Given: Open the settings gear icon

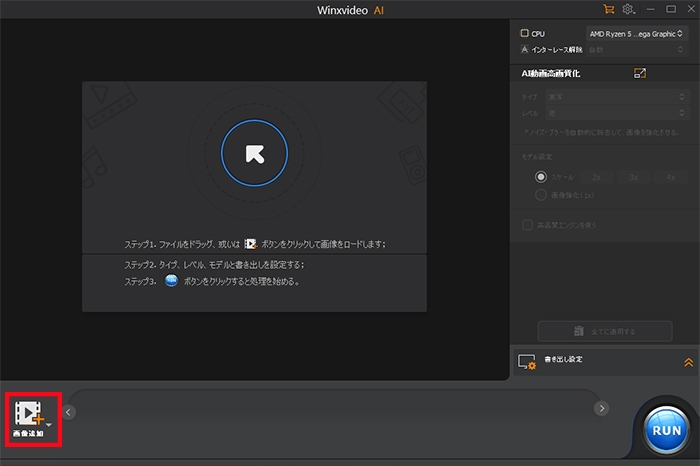Looking at the screenshot, I should pos(628,9).
